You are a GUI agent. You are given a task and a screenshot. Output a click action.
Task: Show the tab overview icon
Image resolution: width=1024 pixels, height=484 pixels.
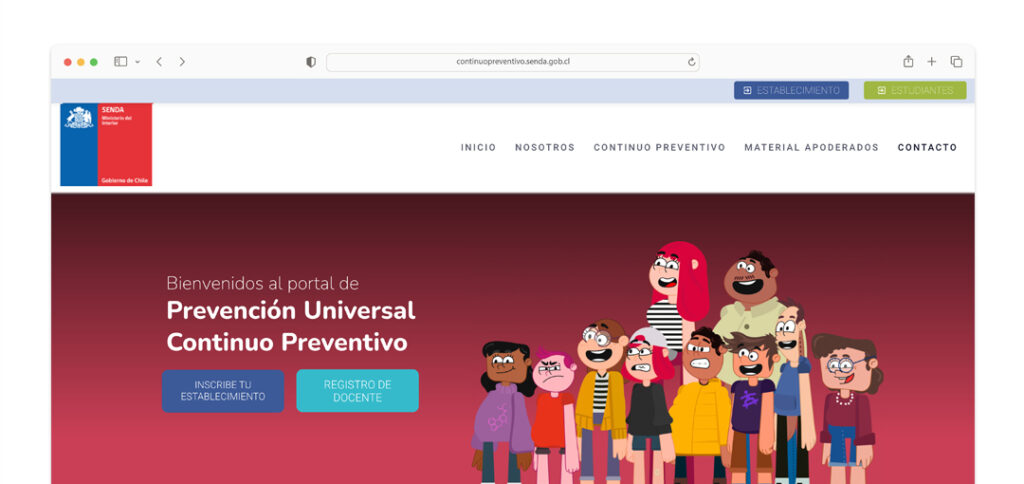(956, 61)
